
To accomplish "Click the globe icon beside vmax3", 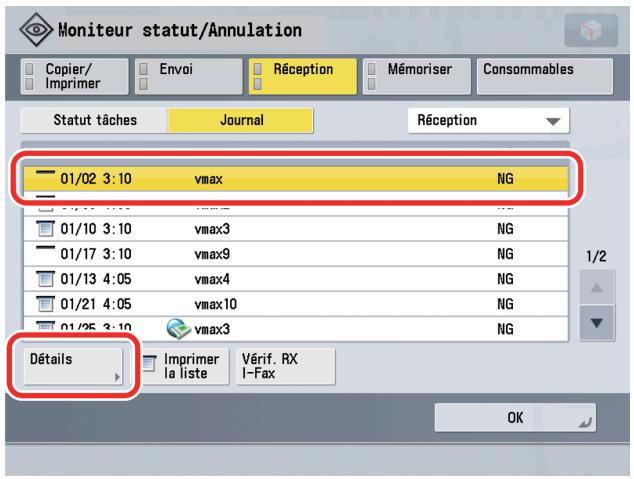I will (178, 328).
